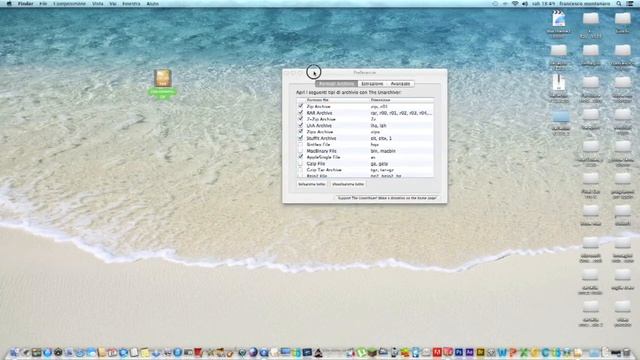Enable the Gzip File checkbox

pyautogui.click(x=301, y=163)
